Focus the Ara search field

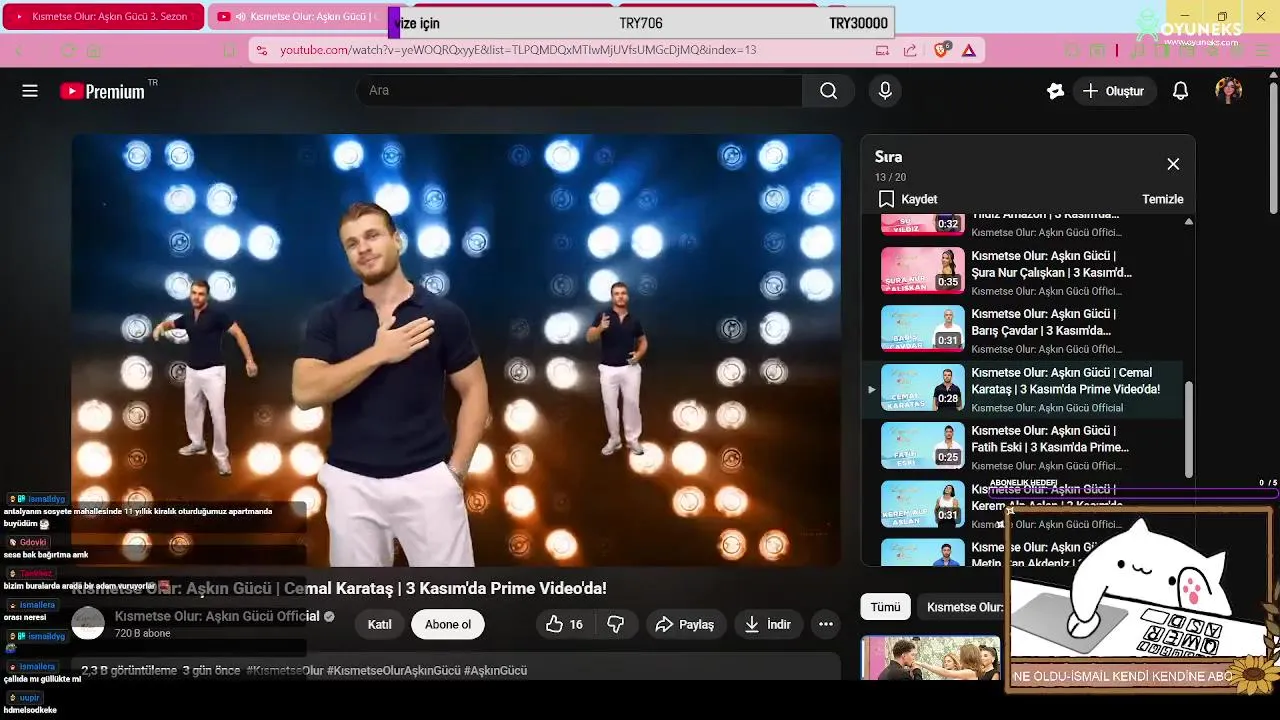(x=580, y=91)
